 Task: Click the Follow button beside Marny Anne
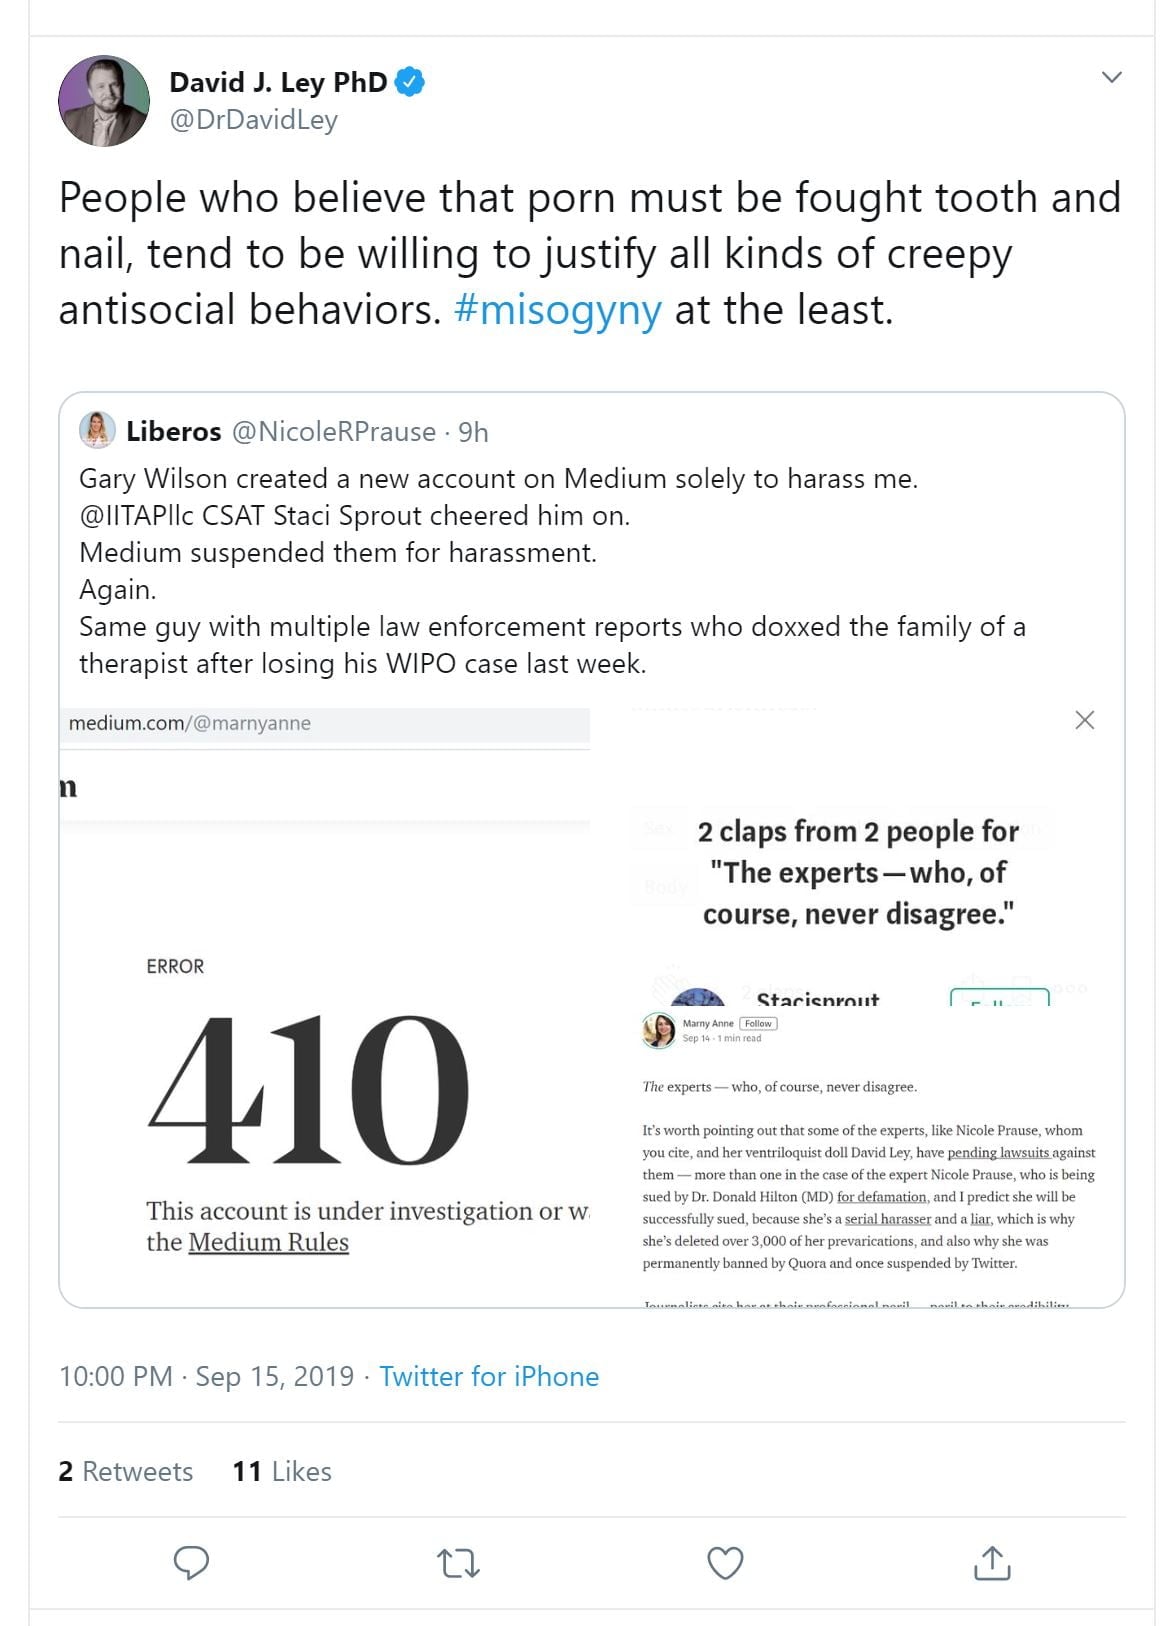click(758, 1023)
